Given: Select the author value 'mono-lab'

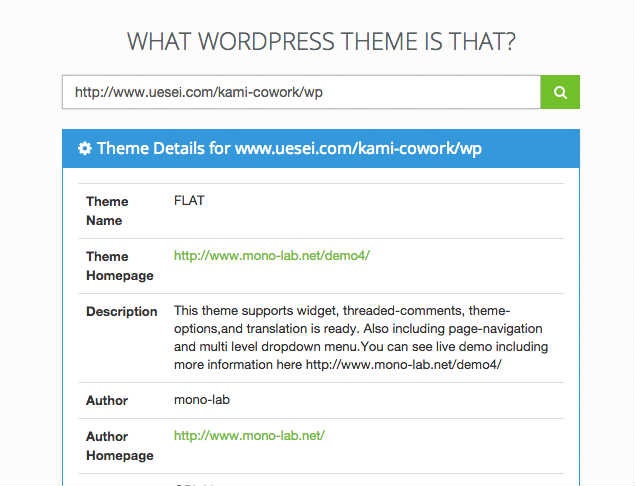Looking at the screenshot, I should [x=202, y=400].
